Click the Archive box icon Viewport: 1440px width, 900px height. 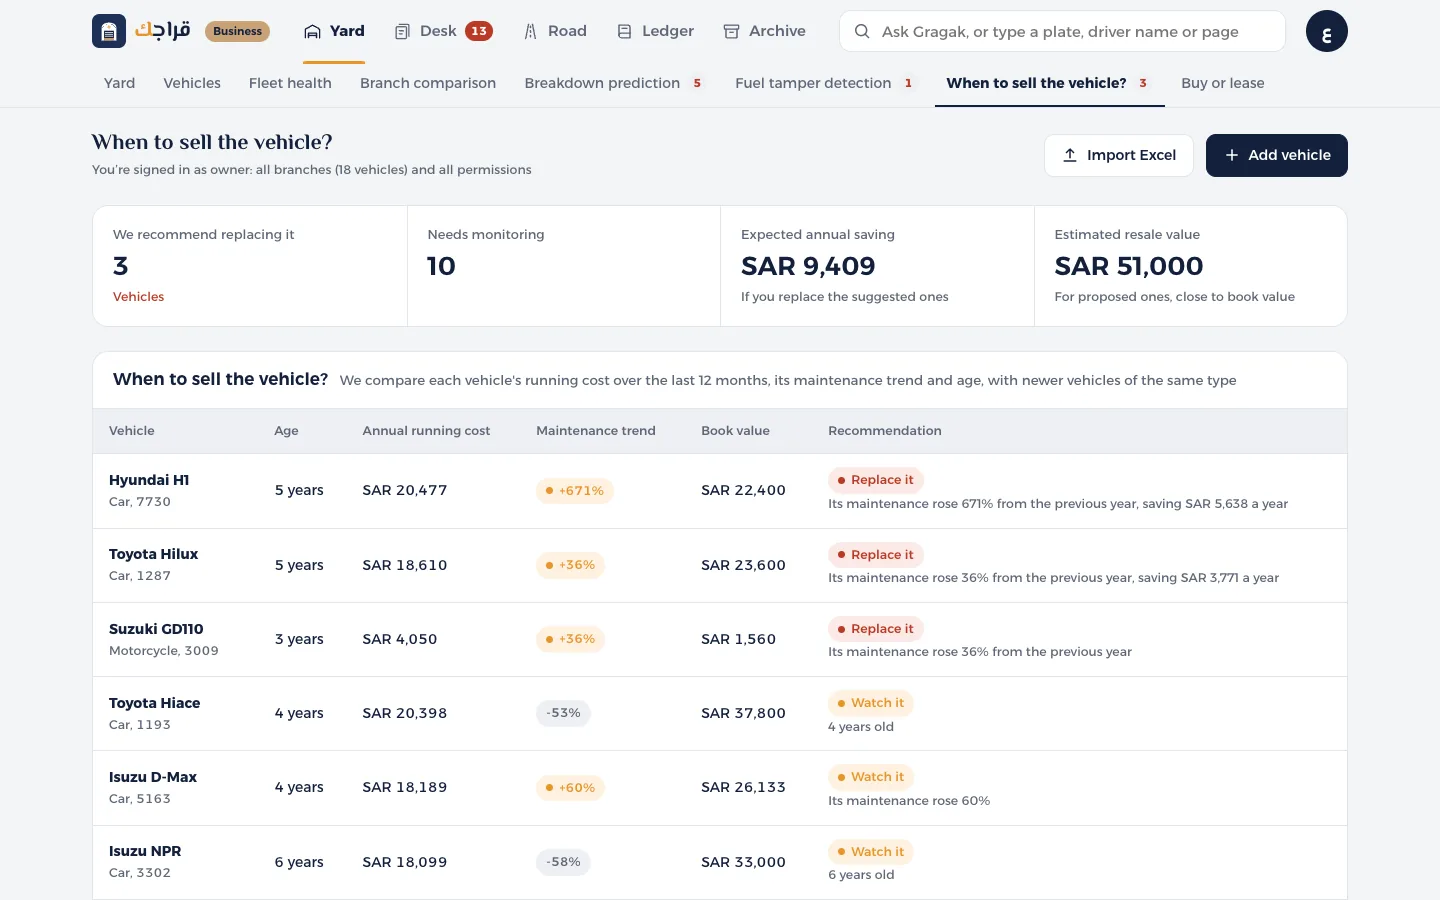coord(731,31)
